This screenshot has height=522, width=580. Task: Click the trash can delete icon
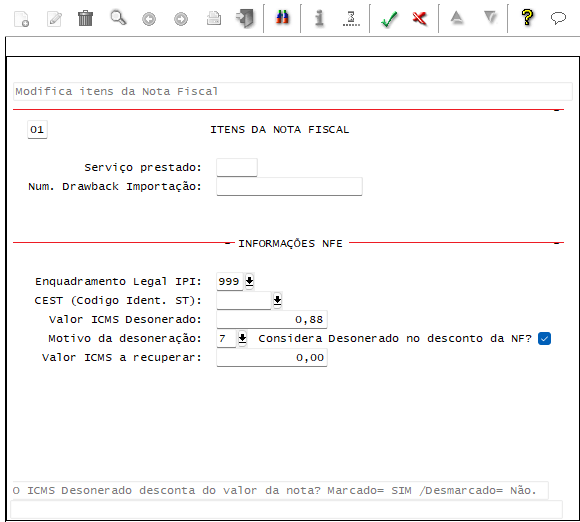(x=85, y=18)
